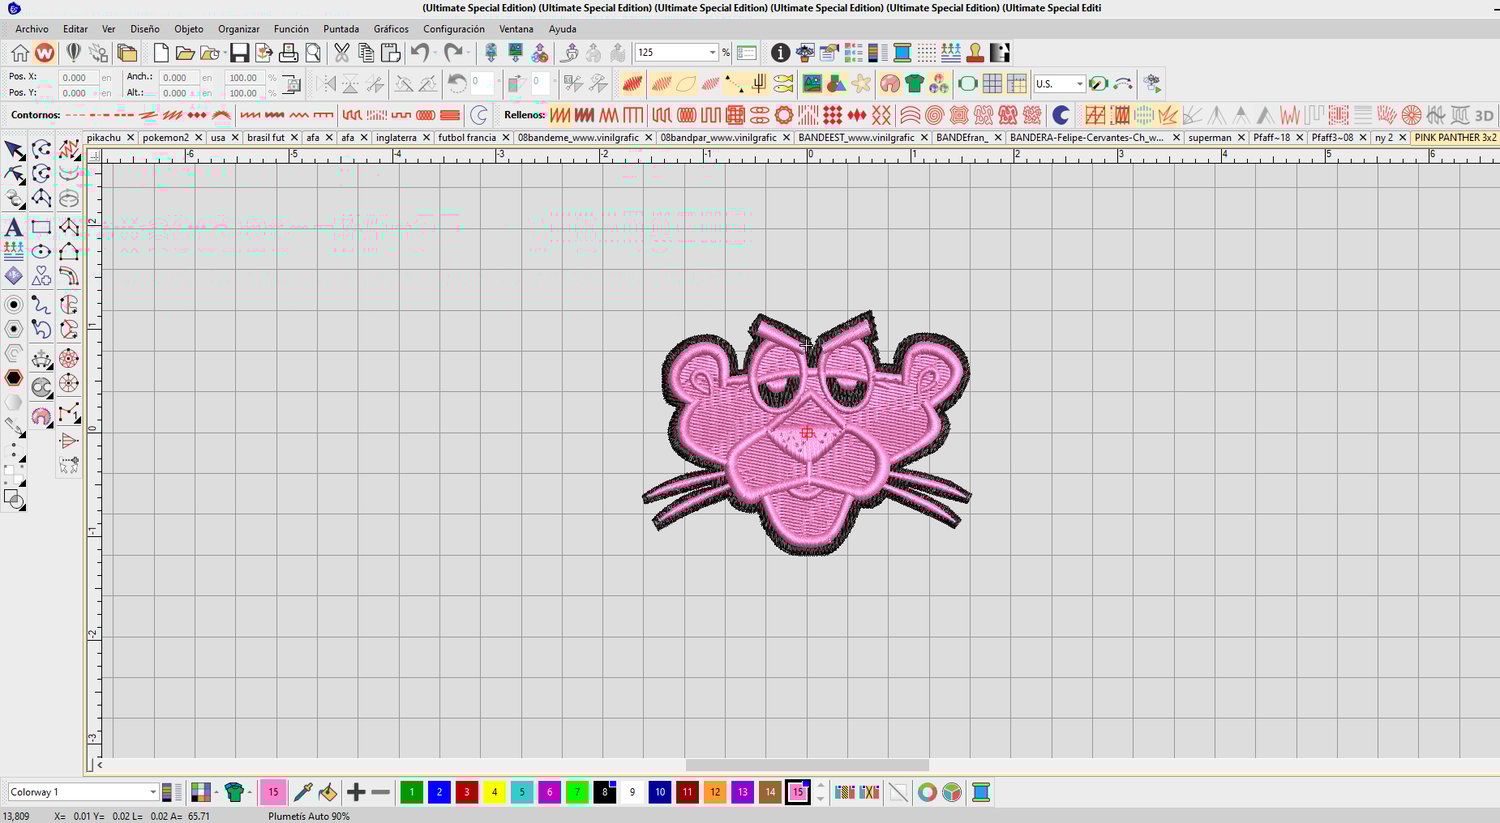The height and width of the screenshot is (823, 1500).
Task: Click the pink current color 15 box
Action: click(x=273, y=792)
